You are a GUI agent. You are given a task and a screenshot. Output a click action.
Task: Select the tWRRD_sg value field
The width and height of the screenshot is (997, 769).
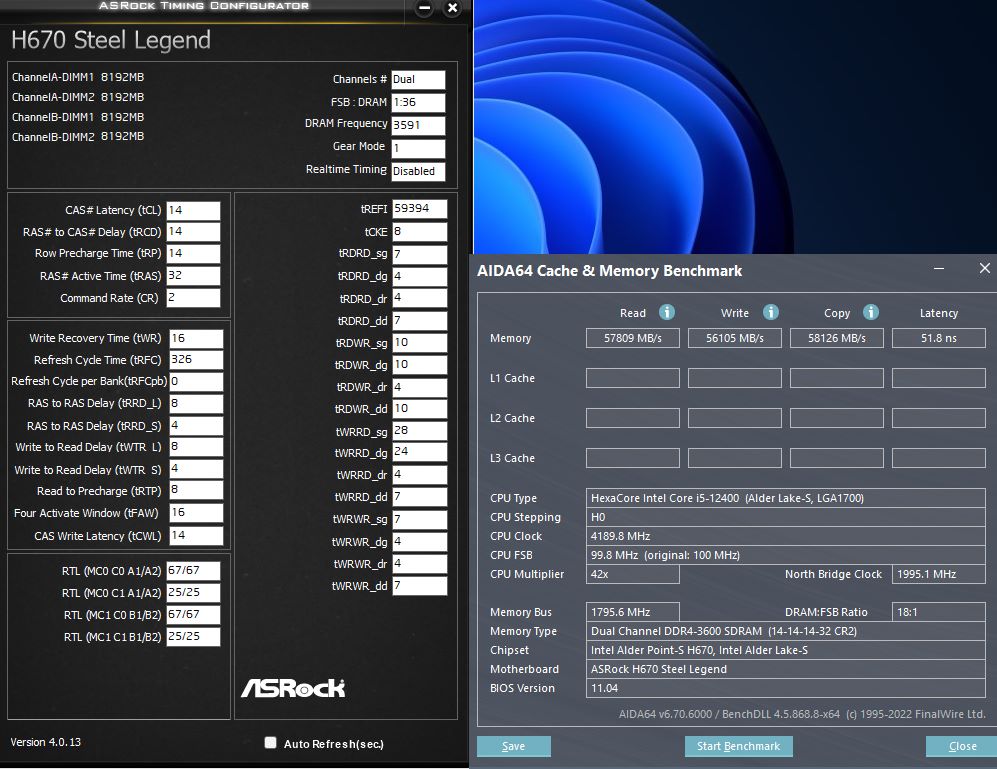pos(420,431)
